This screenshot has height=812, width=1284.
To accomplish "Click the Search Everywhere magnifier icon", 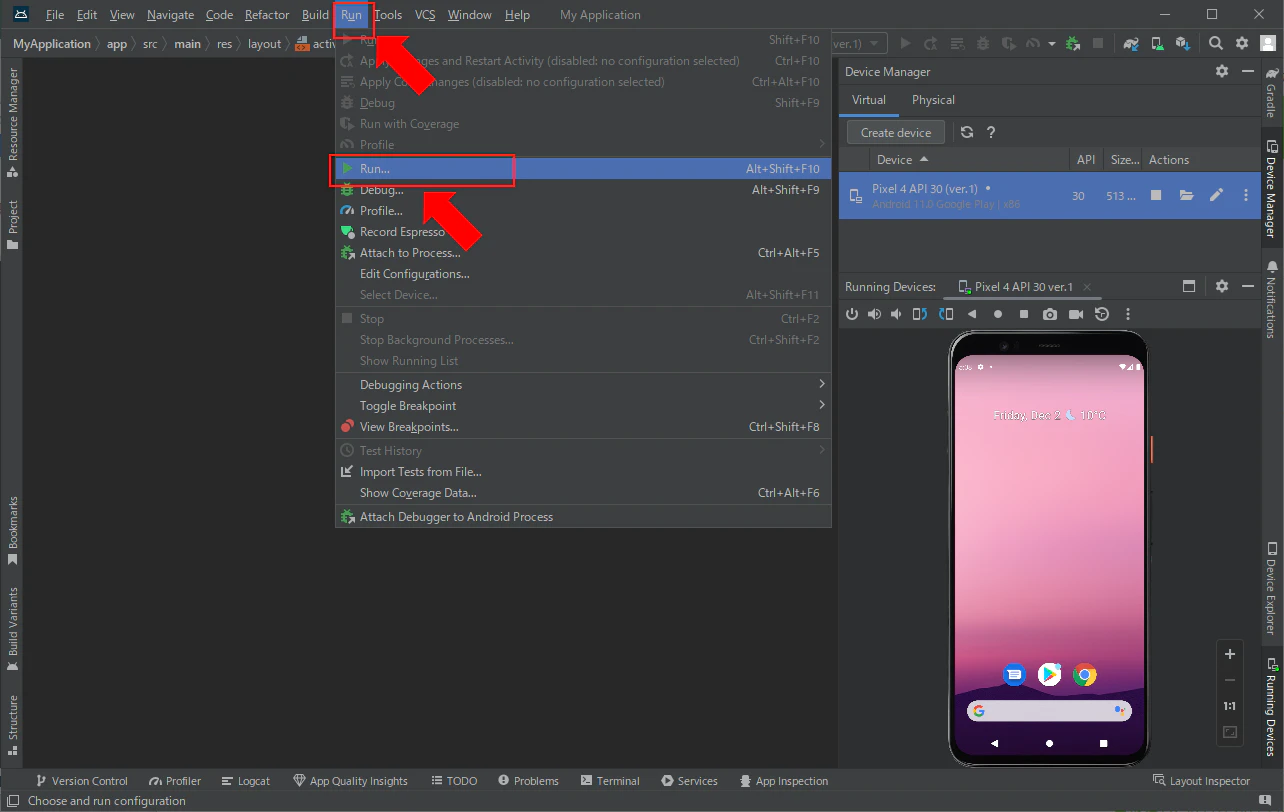I will 1215,44.
